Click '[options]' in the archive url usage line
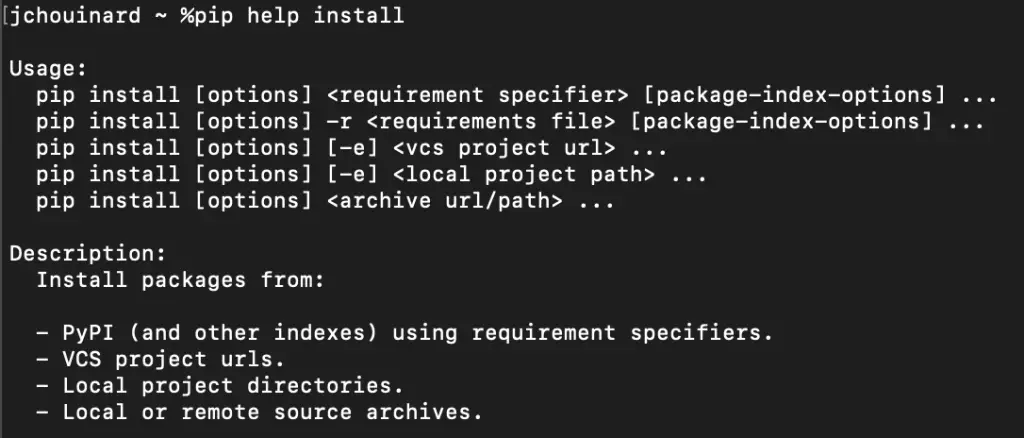The width and height of the screenshot is (1024, 438). point(253,200)
